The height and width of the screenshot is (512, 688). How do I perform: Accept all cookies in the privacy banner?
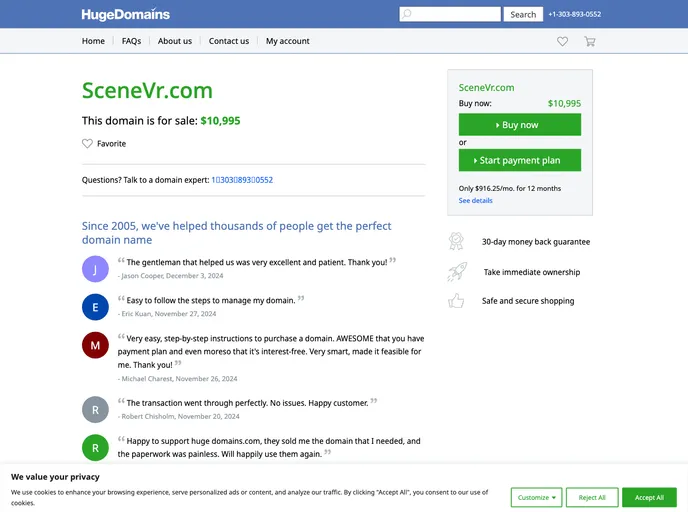click(648, 497)
